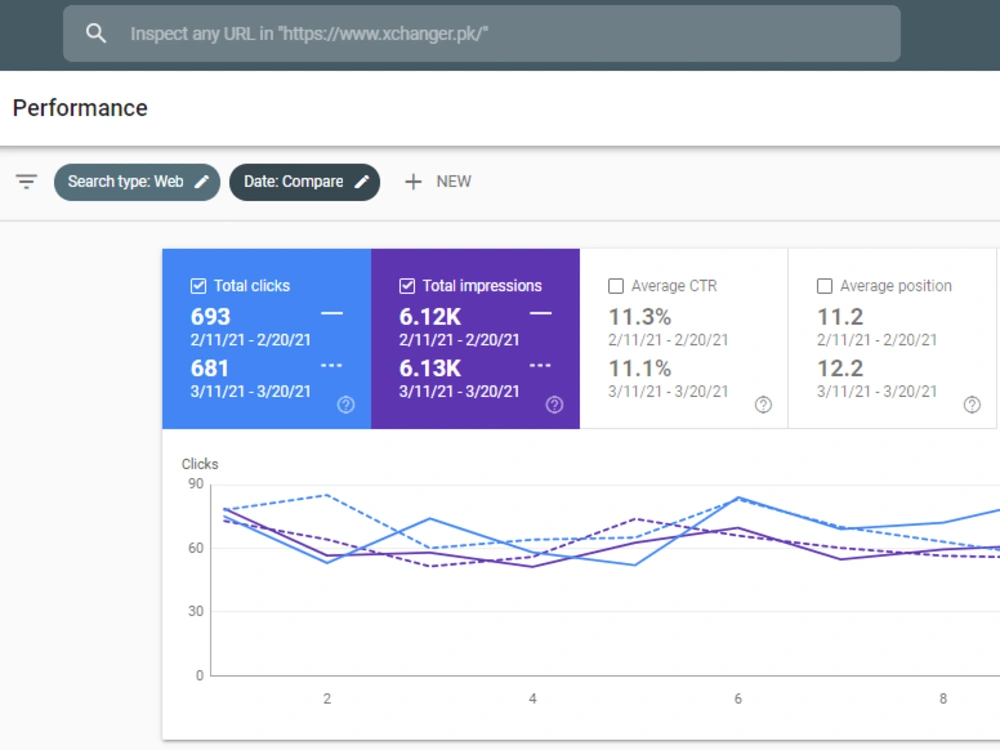
Task: Click solid line legend on Total clicks card
Action: [x=332, y=313]
